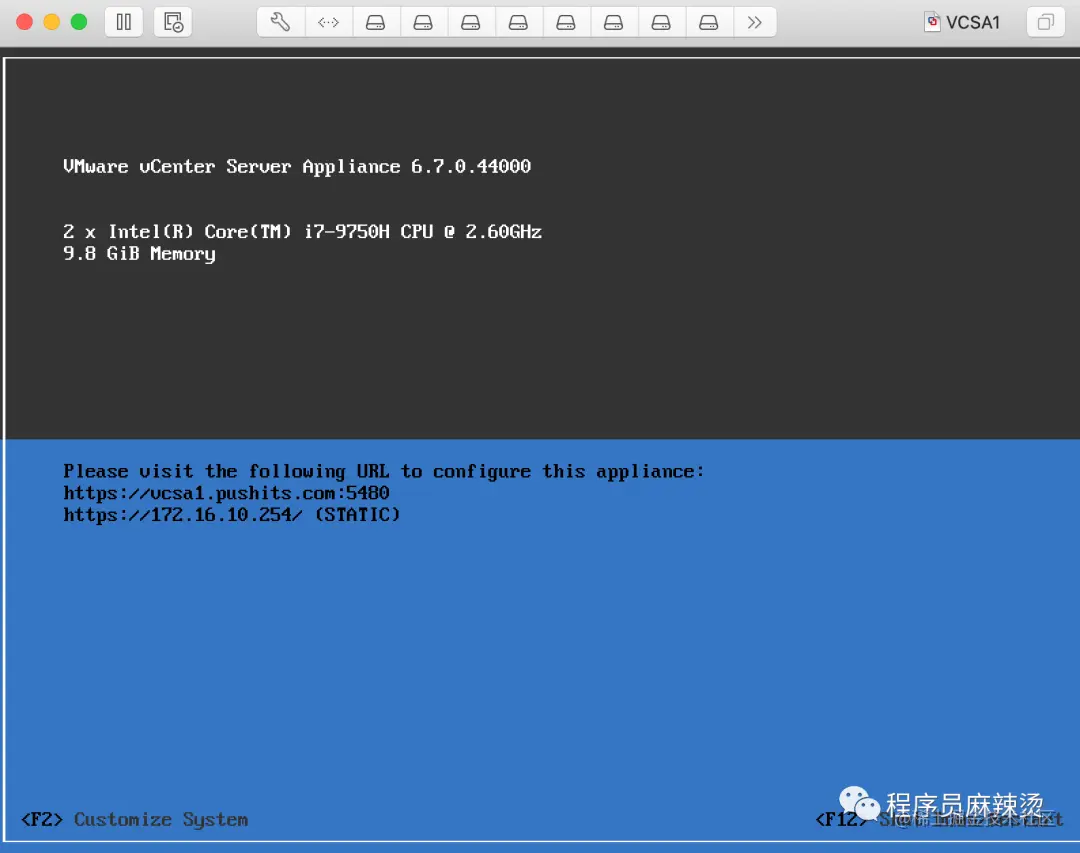Select the F12 shutdown/restart option
The width and height of the screenshot is (1080, 853).
[939, 819]
